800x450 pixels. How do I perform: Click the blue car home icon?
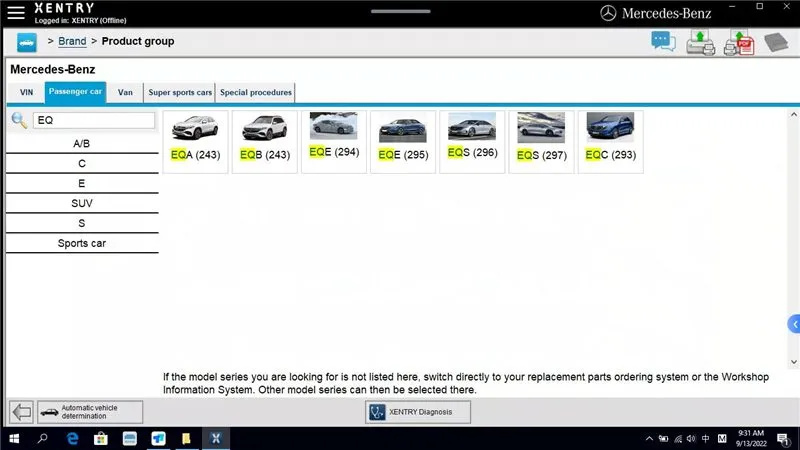point(27,42)
